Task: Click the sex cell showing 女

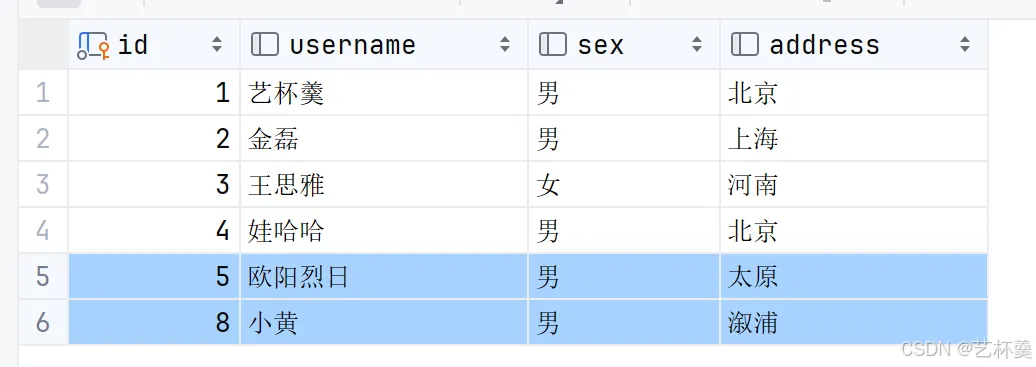Action: point(624,184)
